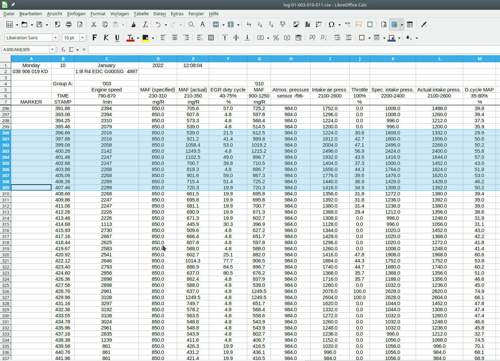This screenshot has width=500, height=361.
Task: Toggle Freeze Rows and Columns
Action: click(394, 24)
